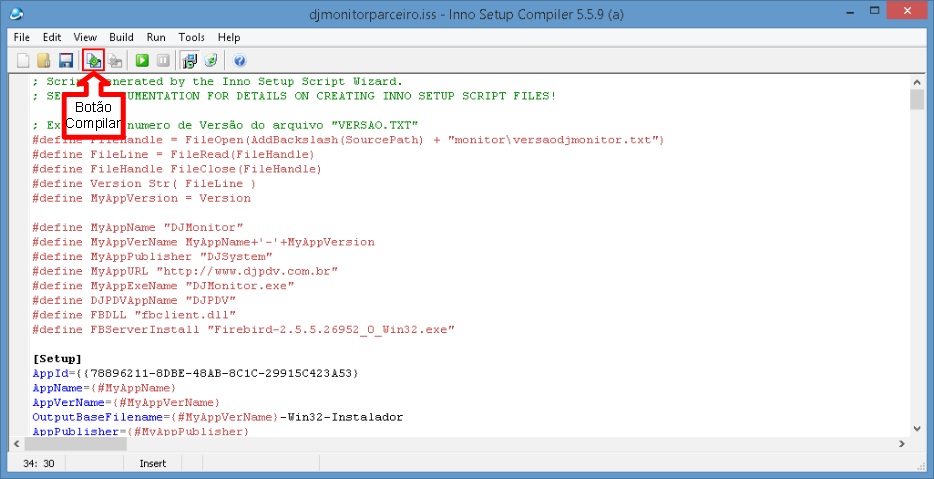Click the Stop Compile toolbar icon
Viewport: 934px width, 479px height.
click(x=116, y=61)
